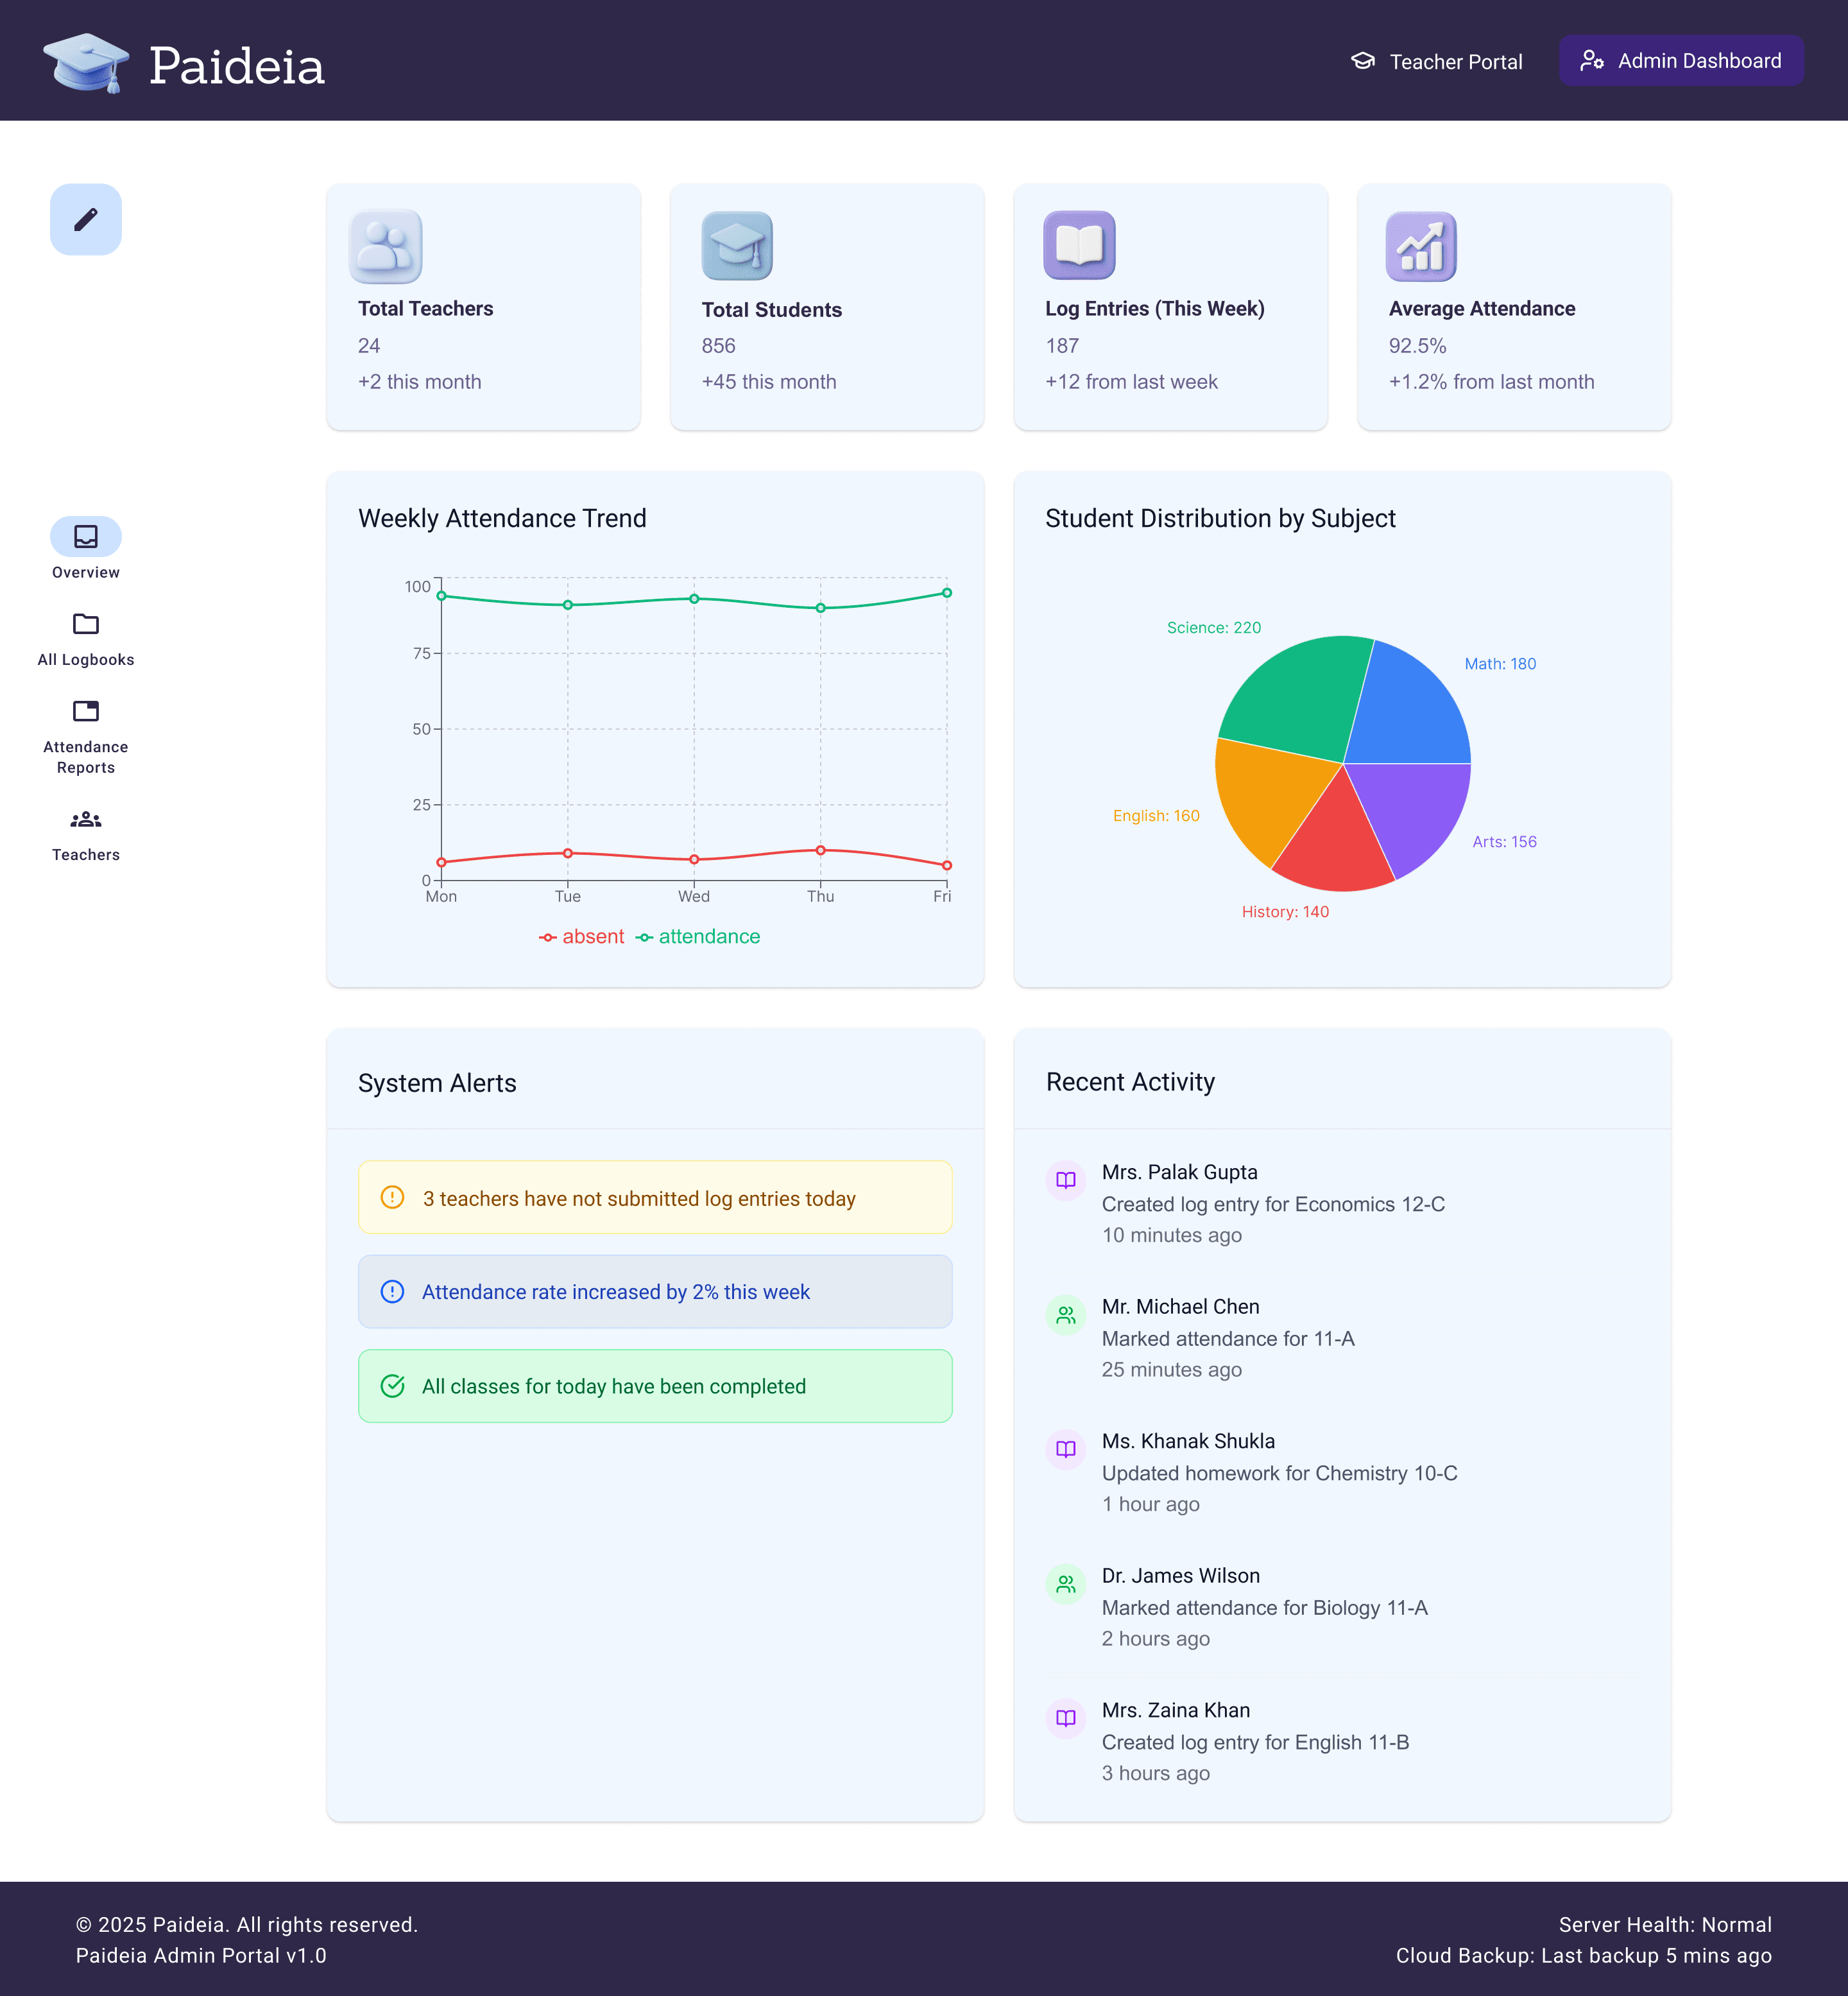Image resolution: width=1848 pixels, height=1996 pixels.
Task: Click the Average Attendance chart icon
Action: click(x=1420, y=246)
